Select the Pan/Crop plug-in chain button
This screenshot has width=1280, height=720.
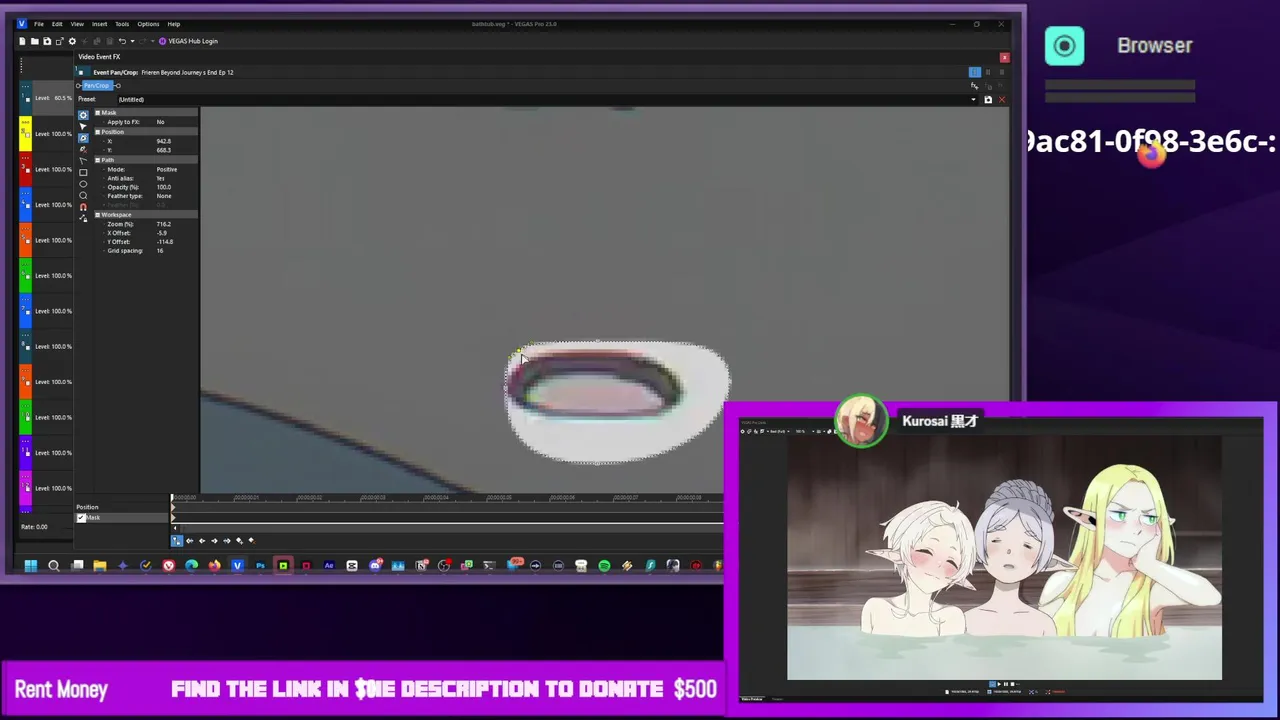click(97, 86)
